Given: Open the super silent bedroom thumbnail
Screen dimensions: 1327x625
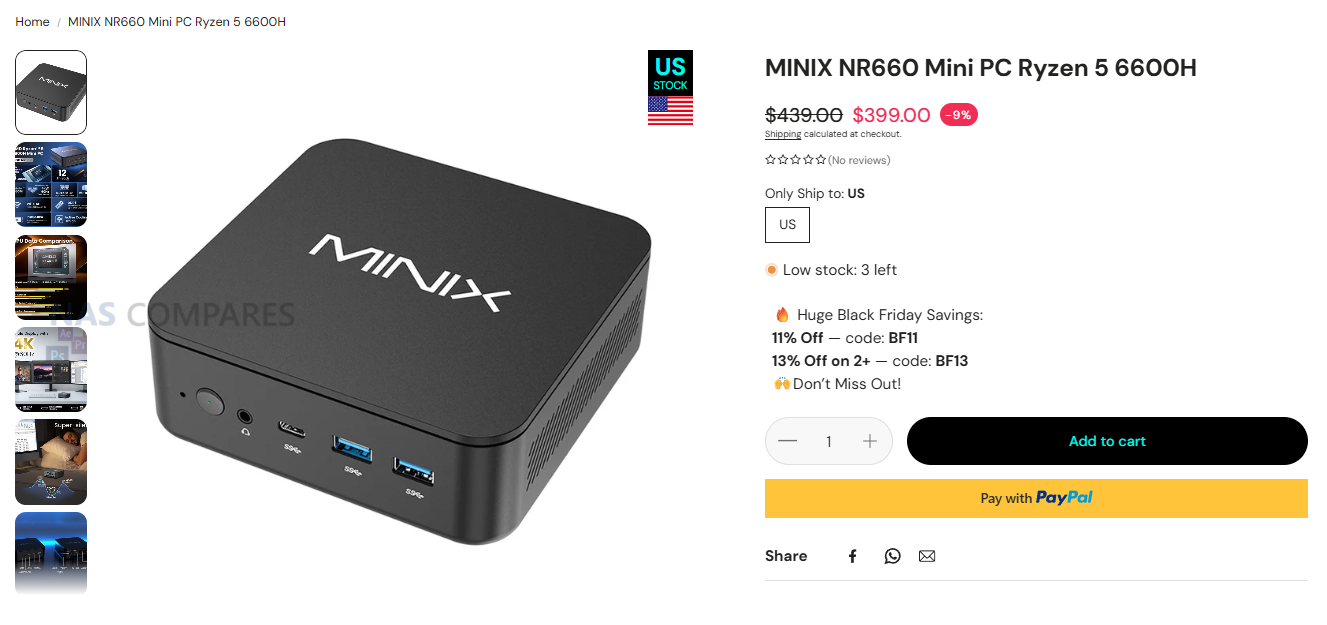Looking at the screenshot, I should [51, 462].
